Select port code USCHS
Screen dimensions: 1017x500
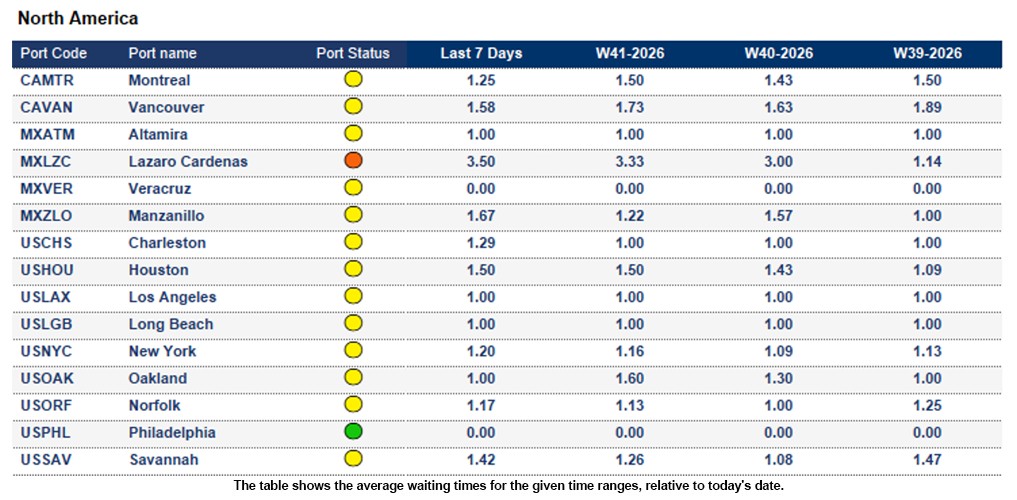46,243
